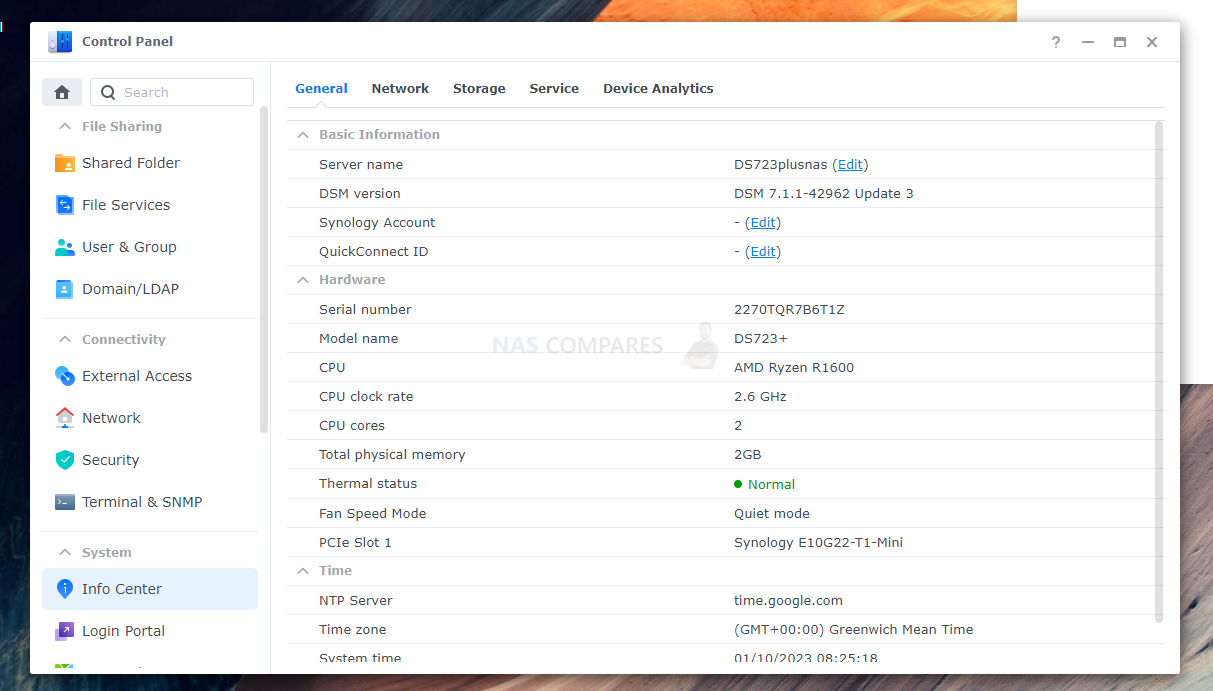Image resolution: width=1213 pixels, height=691 pixels.
Task: Collapse the Time section
Action: point(303,570)
